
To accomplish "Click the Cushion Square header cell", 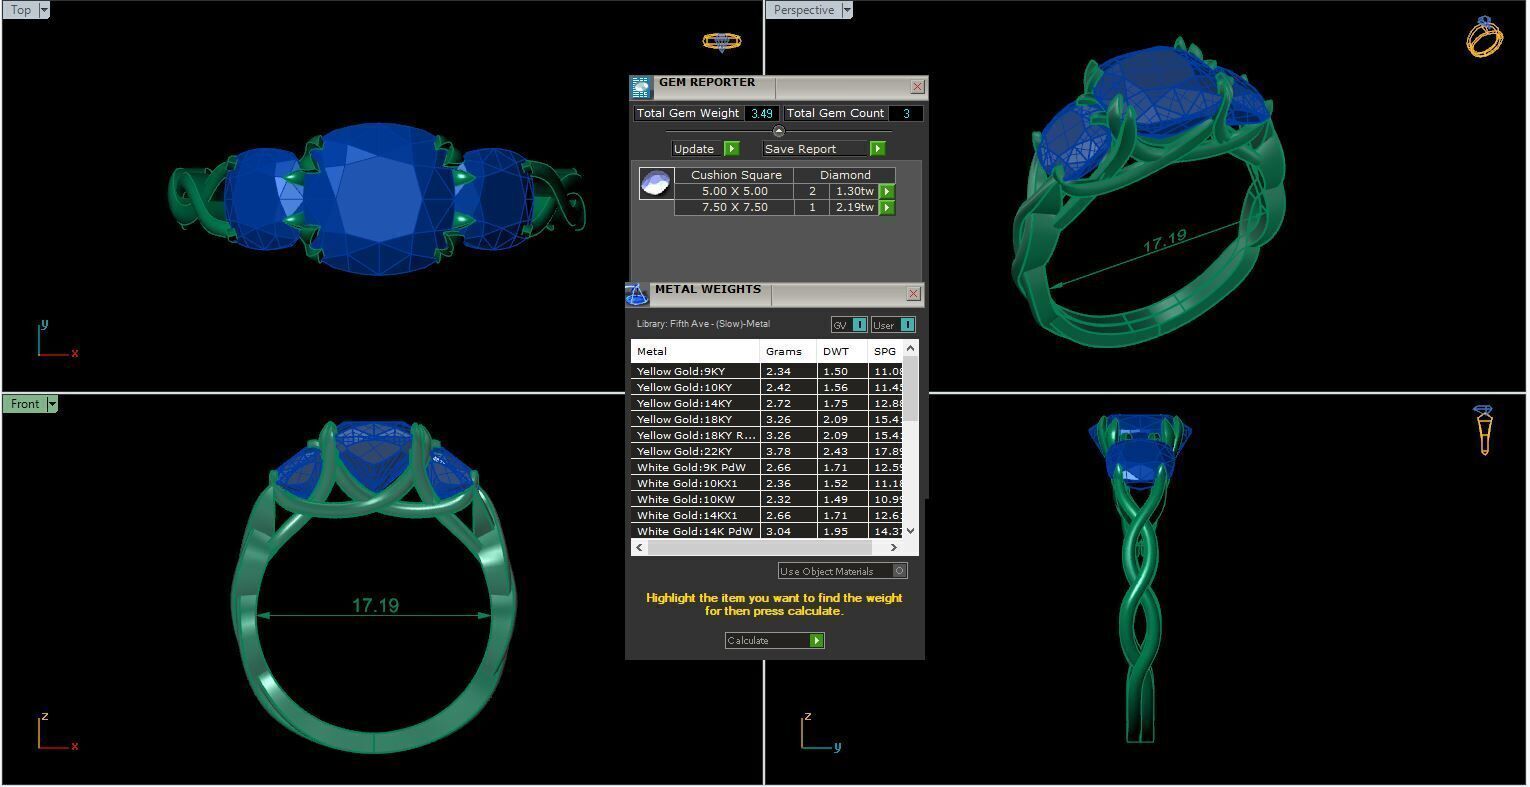I will [x=736, y=175].
